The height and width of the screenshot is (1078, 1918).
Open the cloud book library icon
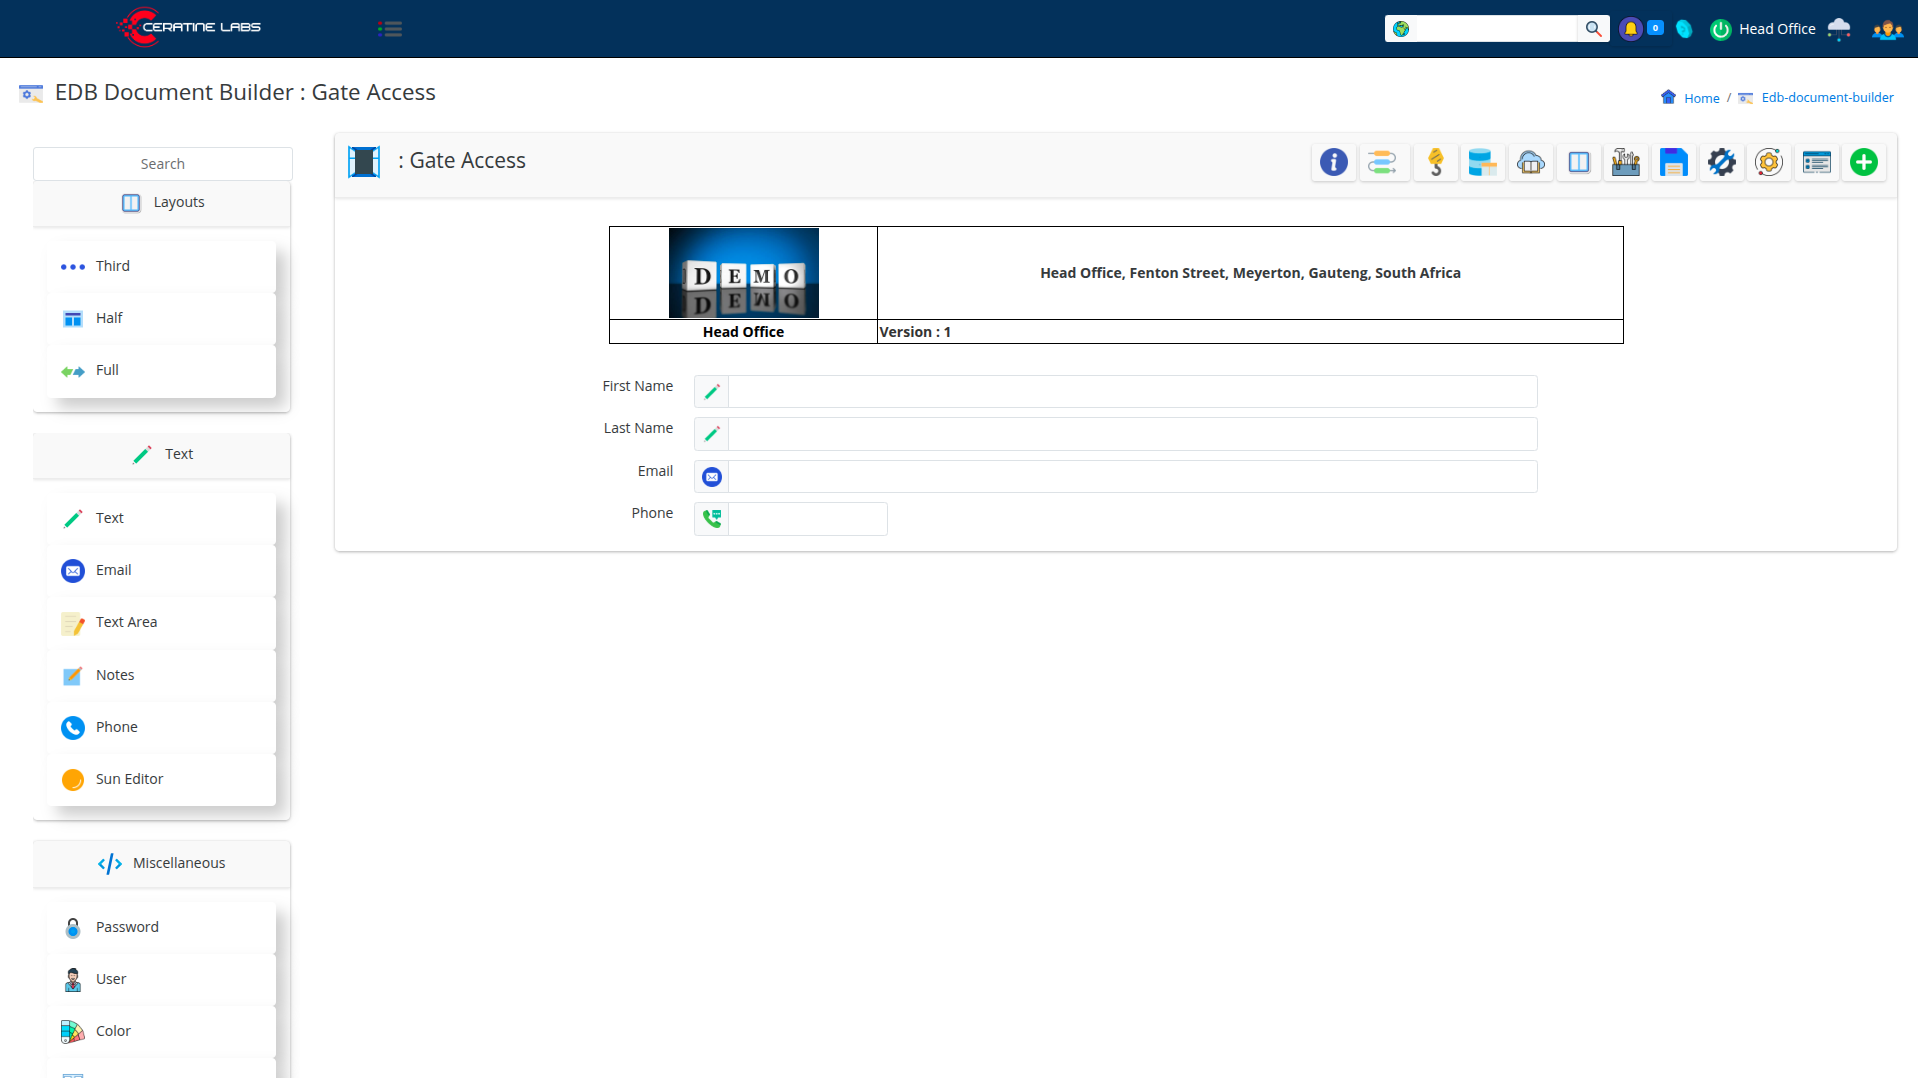coord(1530,162)
